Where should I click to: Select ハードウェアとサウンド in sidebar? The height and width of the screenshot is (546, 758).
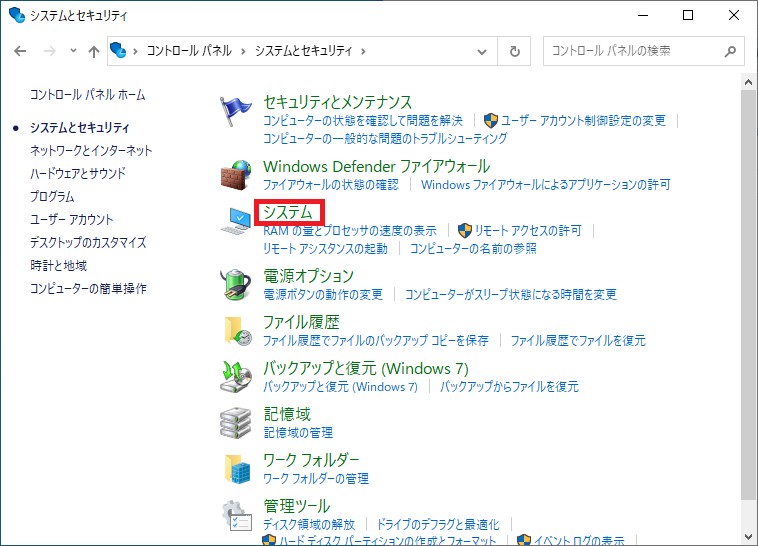click(78, 173)
